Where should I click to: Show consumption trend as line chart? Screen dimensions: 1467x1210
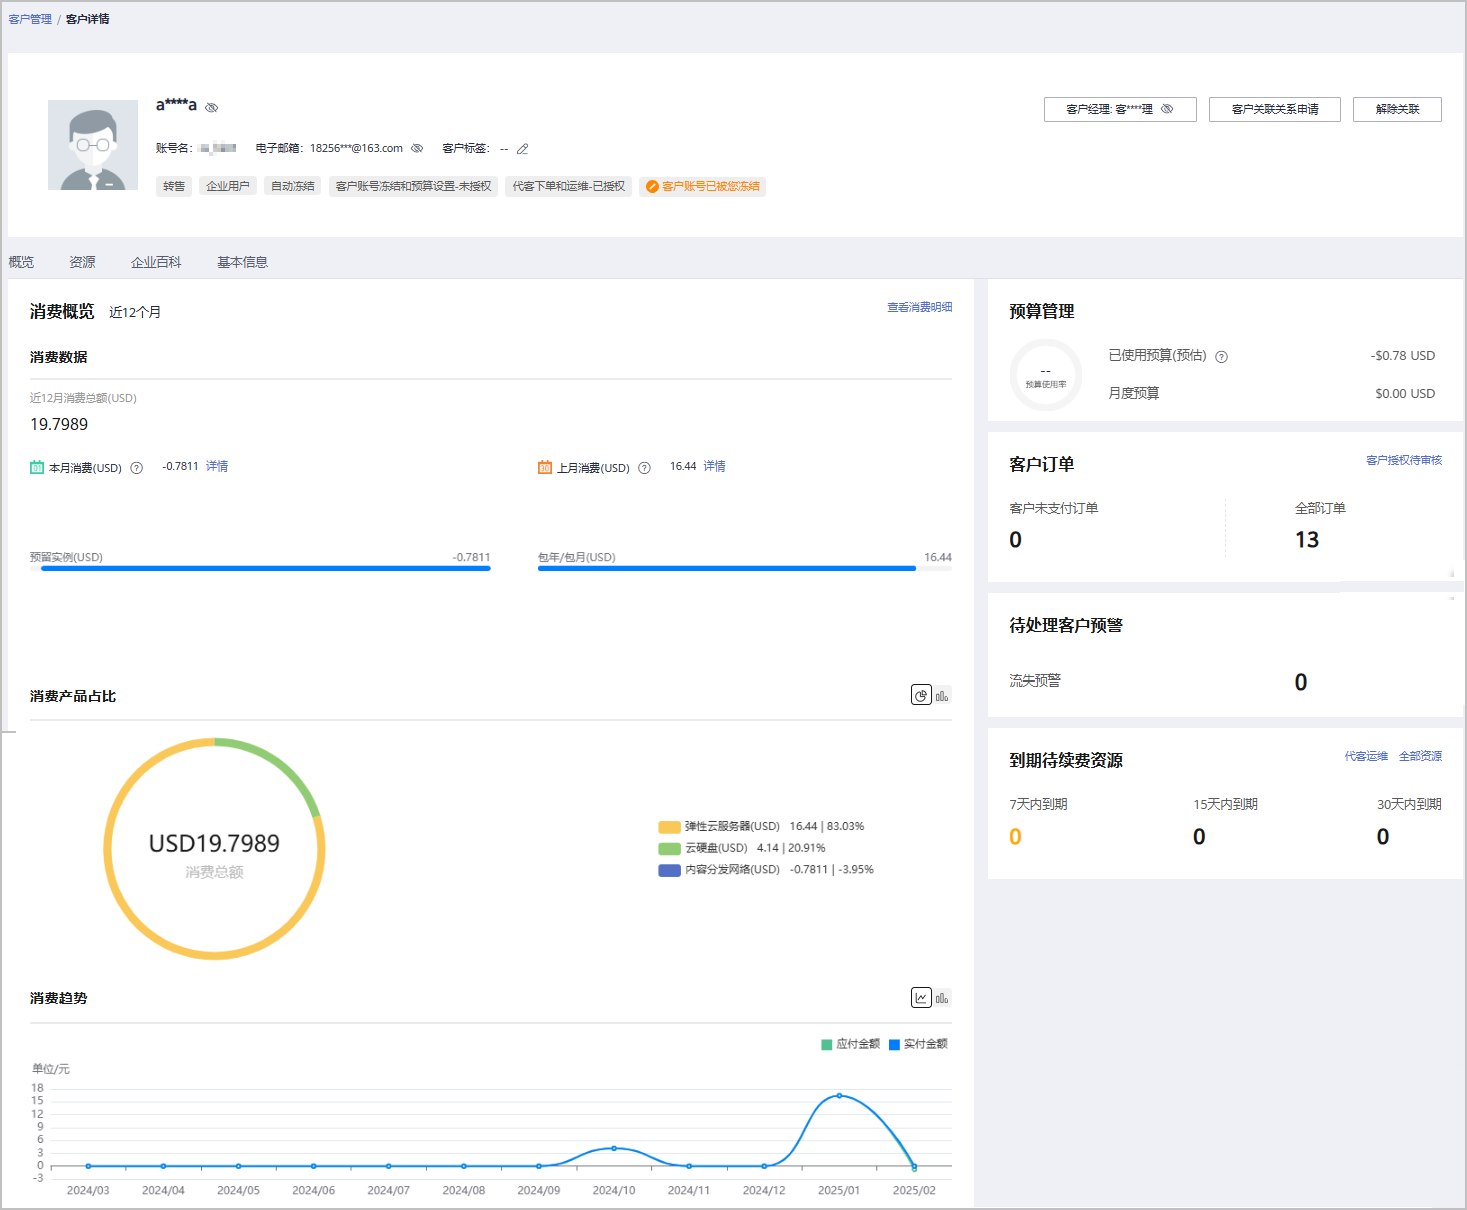coord(921,998)
